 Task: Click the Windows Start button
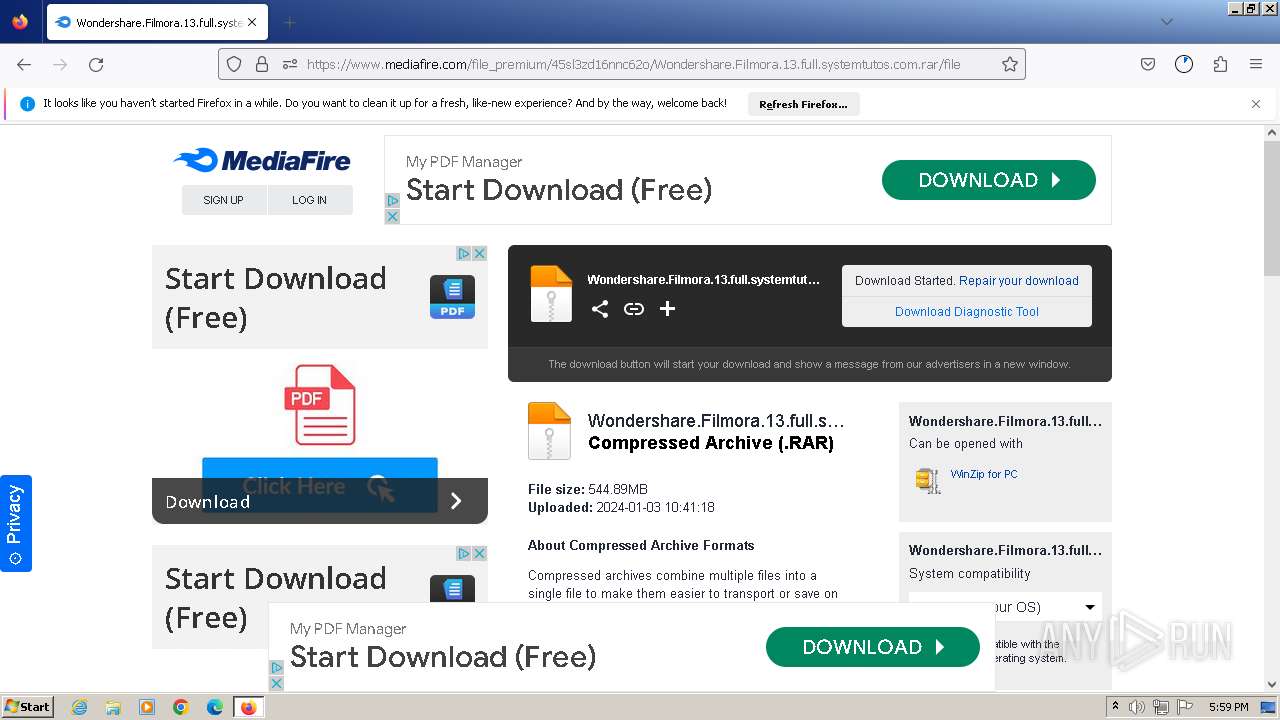coord(28,706)
